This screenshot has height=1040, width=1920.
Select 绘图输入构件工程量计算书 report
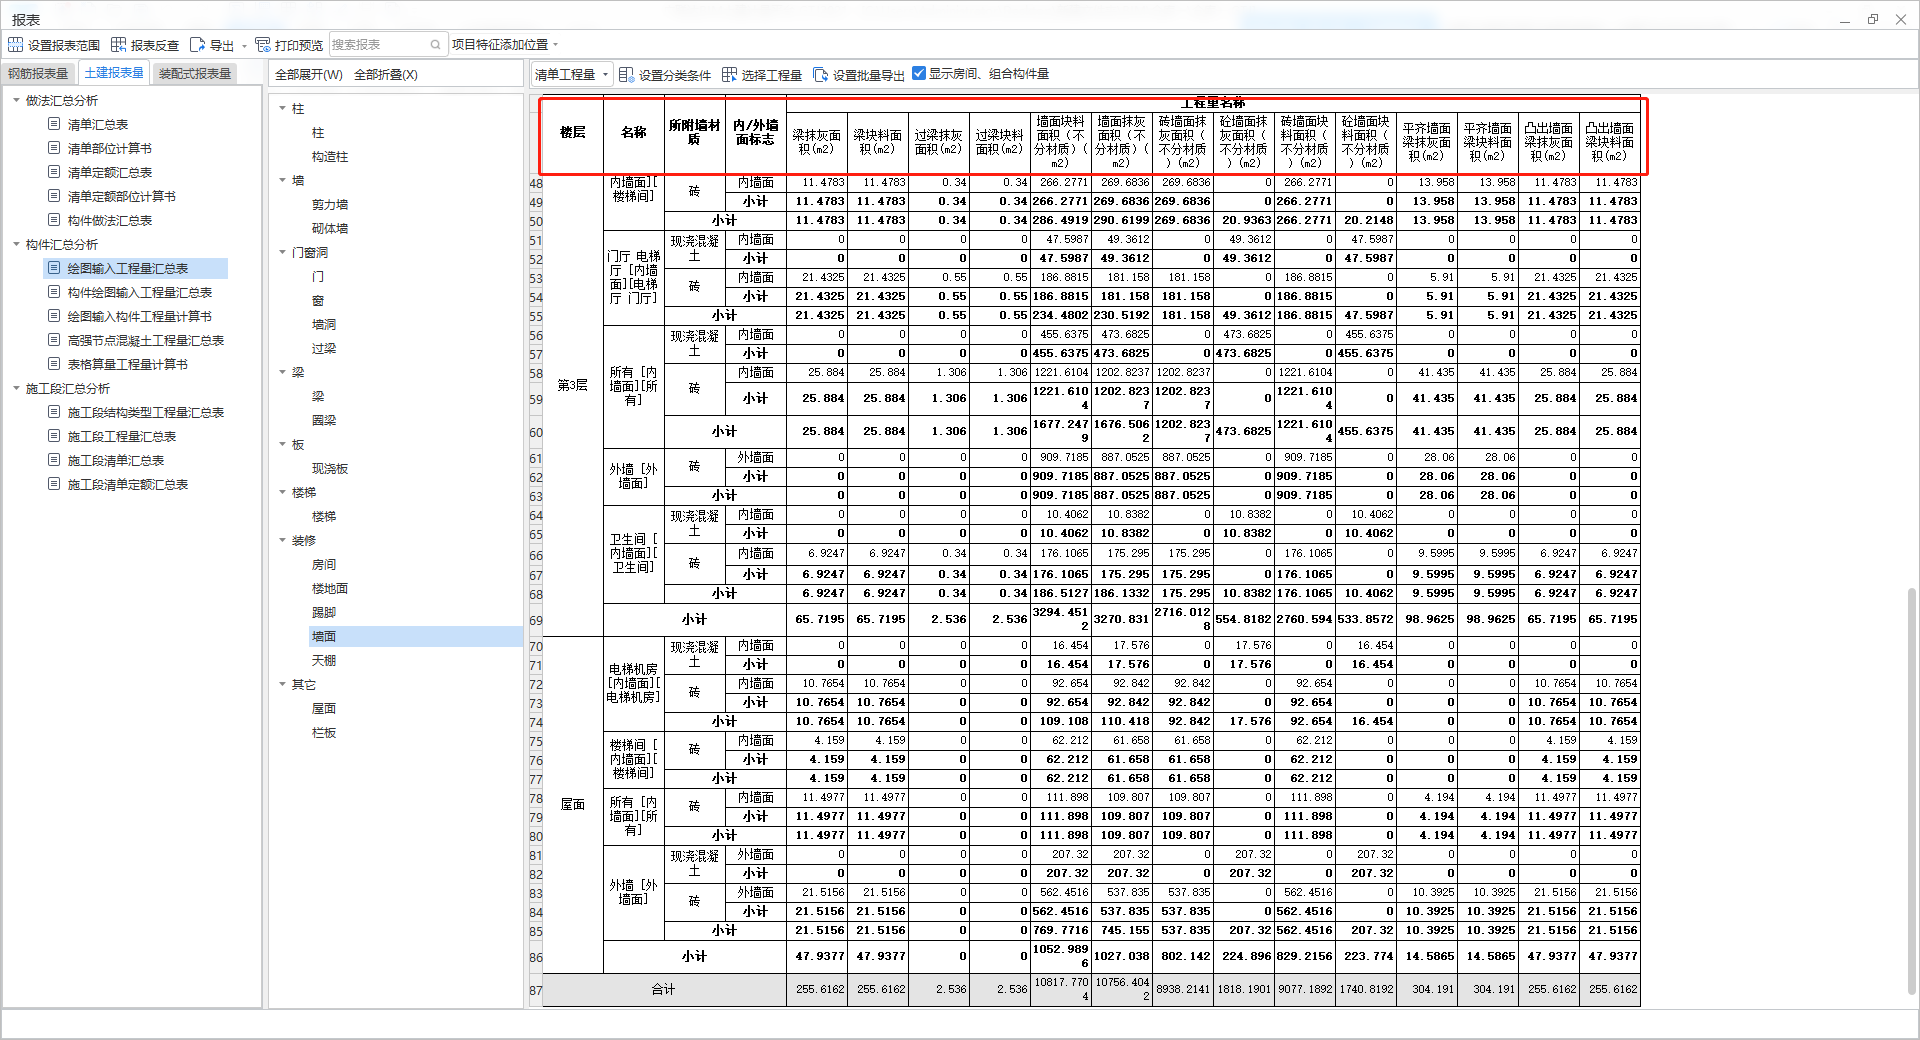(x=139, y=316)
